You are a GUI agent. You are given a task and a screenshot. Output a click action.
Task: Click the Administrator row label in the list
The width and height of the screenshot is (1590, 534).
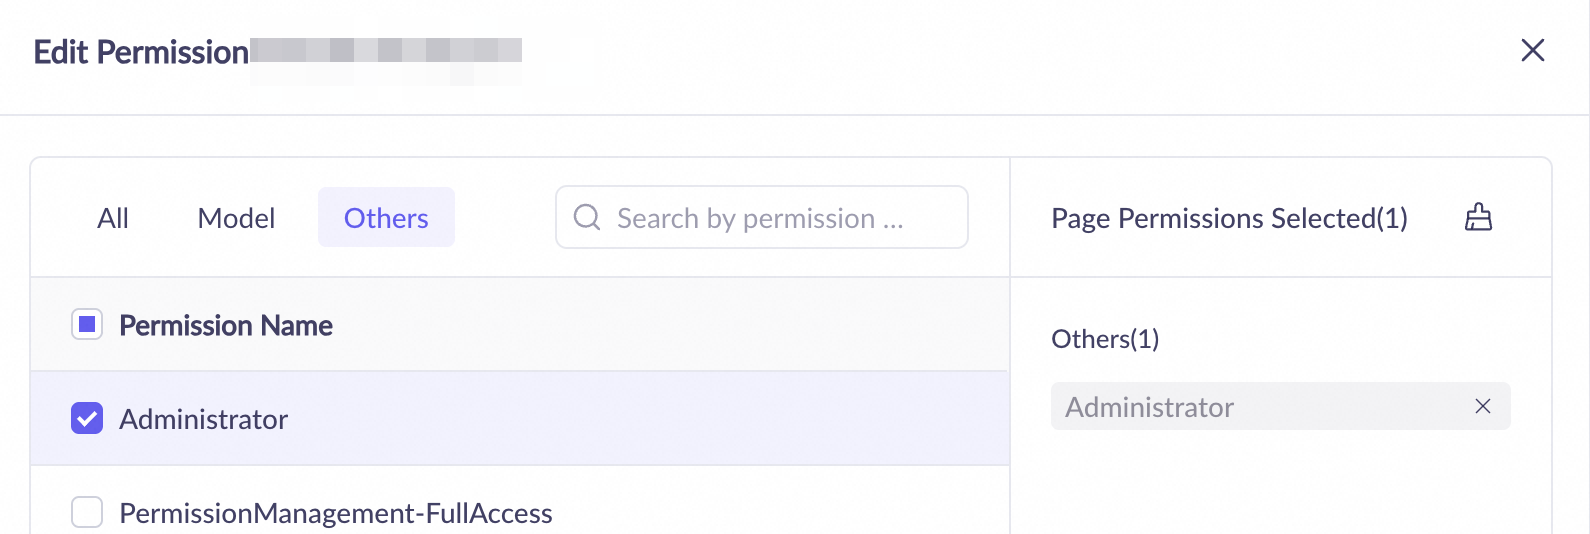tap(203, 419)
